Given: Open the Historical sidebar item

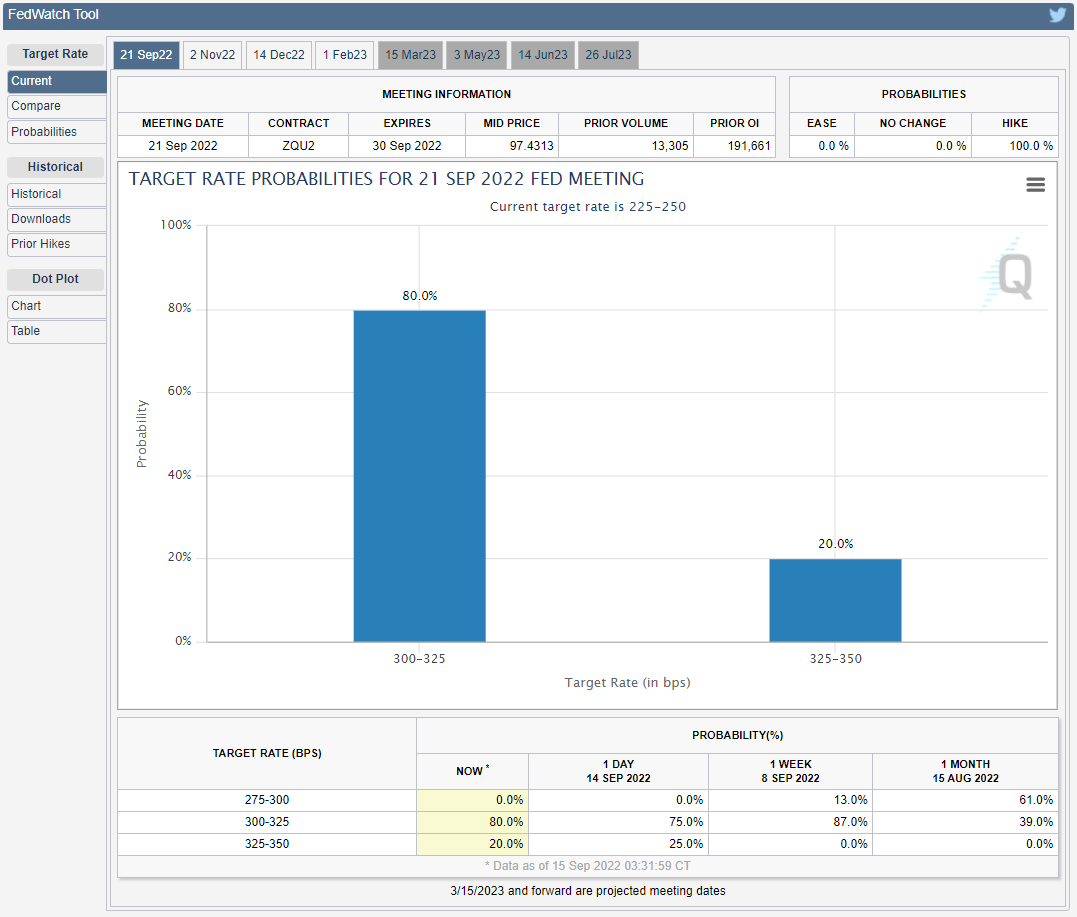Looking at the screenshot, I should click(x=56, y=194).
